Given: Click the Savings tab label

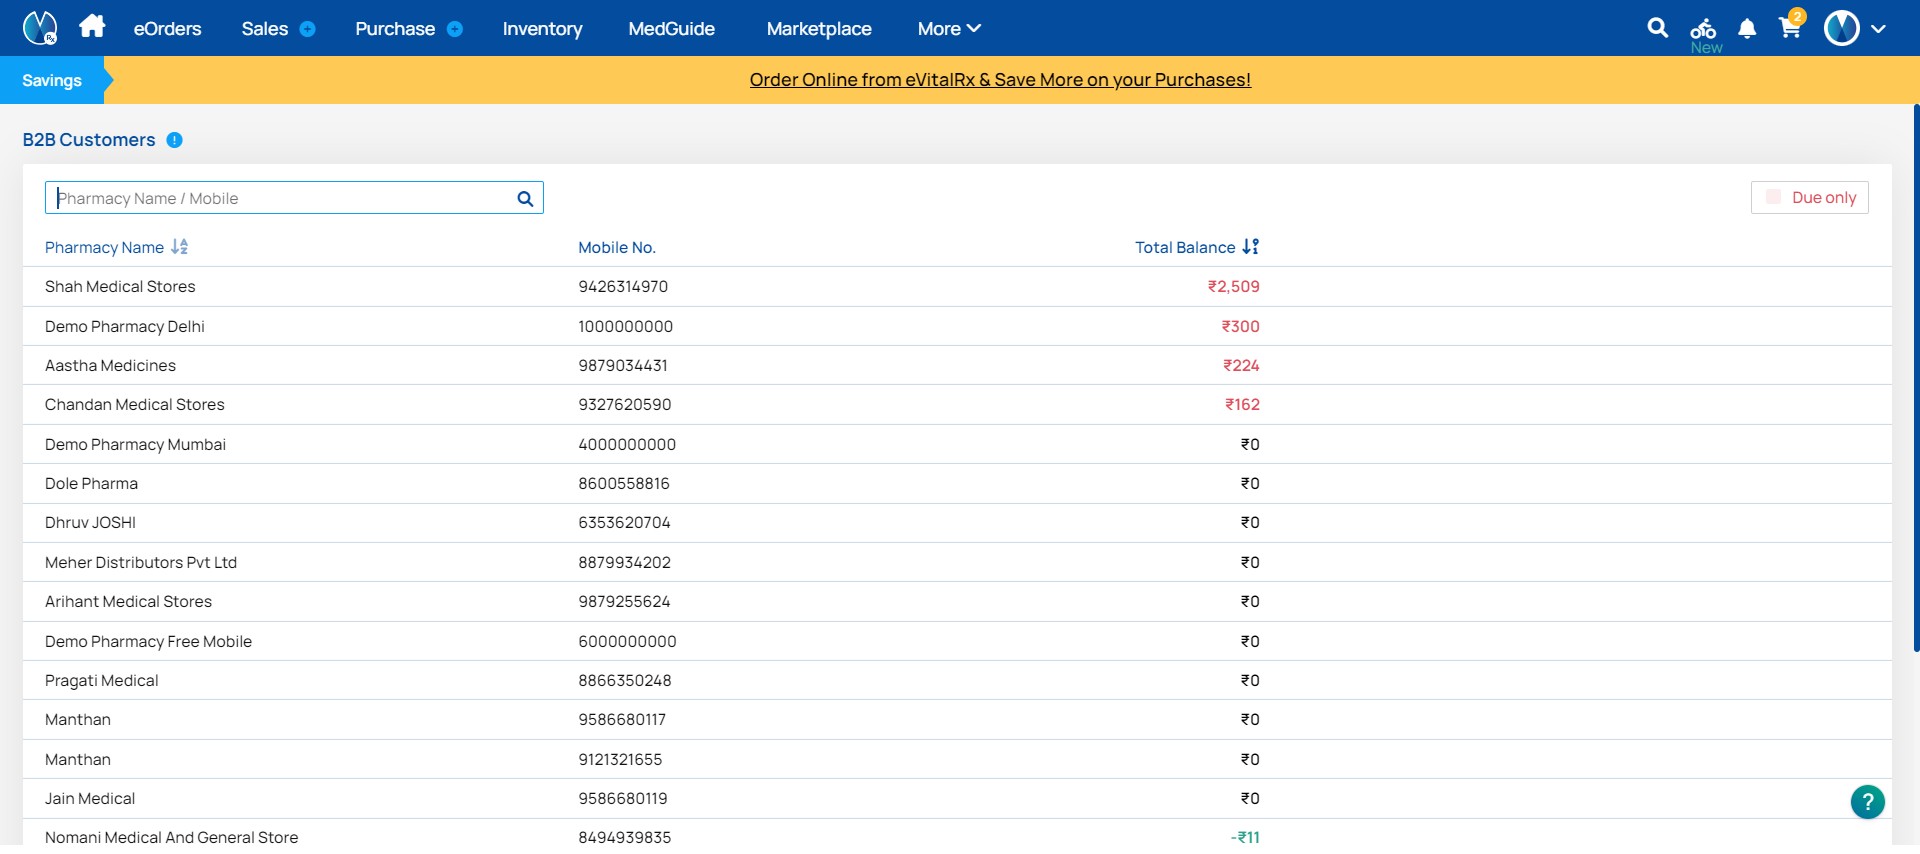Looking at the screenshot, I should click(x=52, y=80).
